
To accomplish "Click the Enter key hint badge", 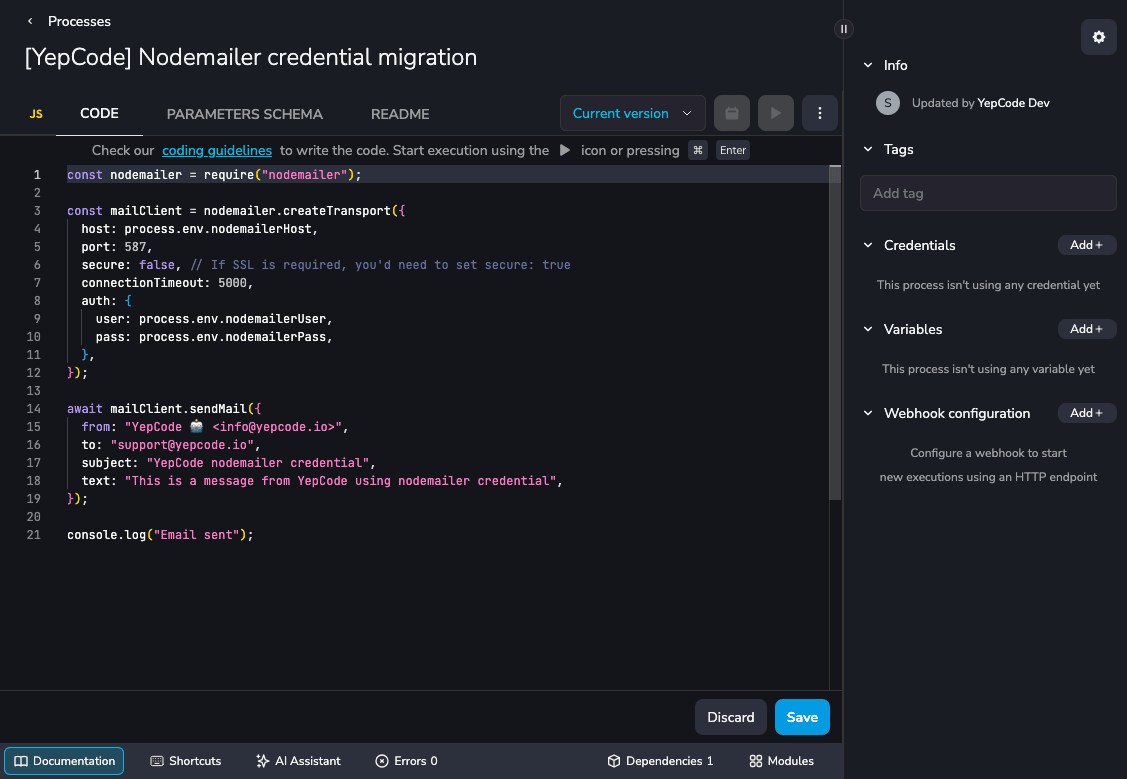I will (x=732, y=150).
